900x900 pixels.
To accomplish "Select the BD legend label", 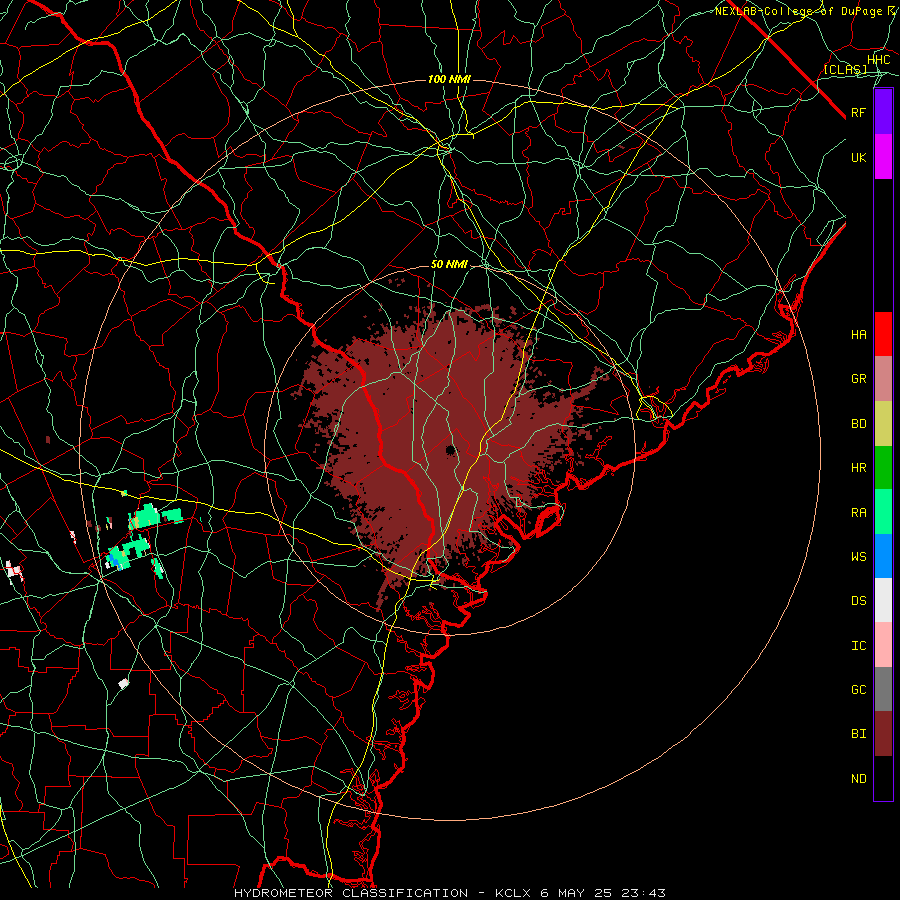I will (858, 424).
